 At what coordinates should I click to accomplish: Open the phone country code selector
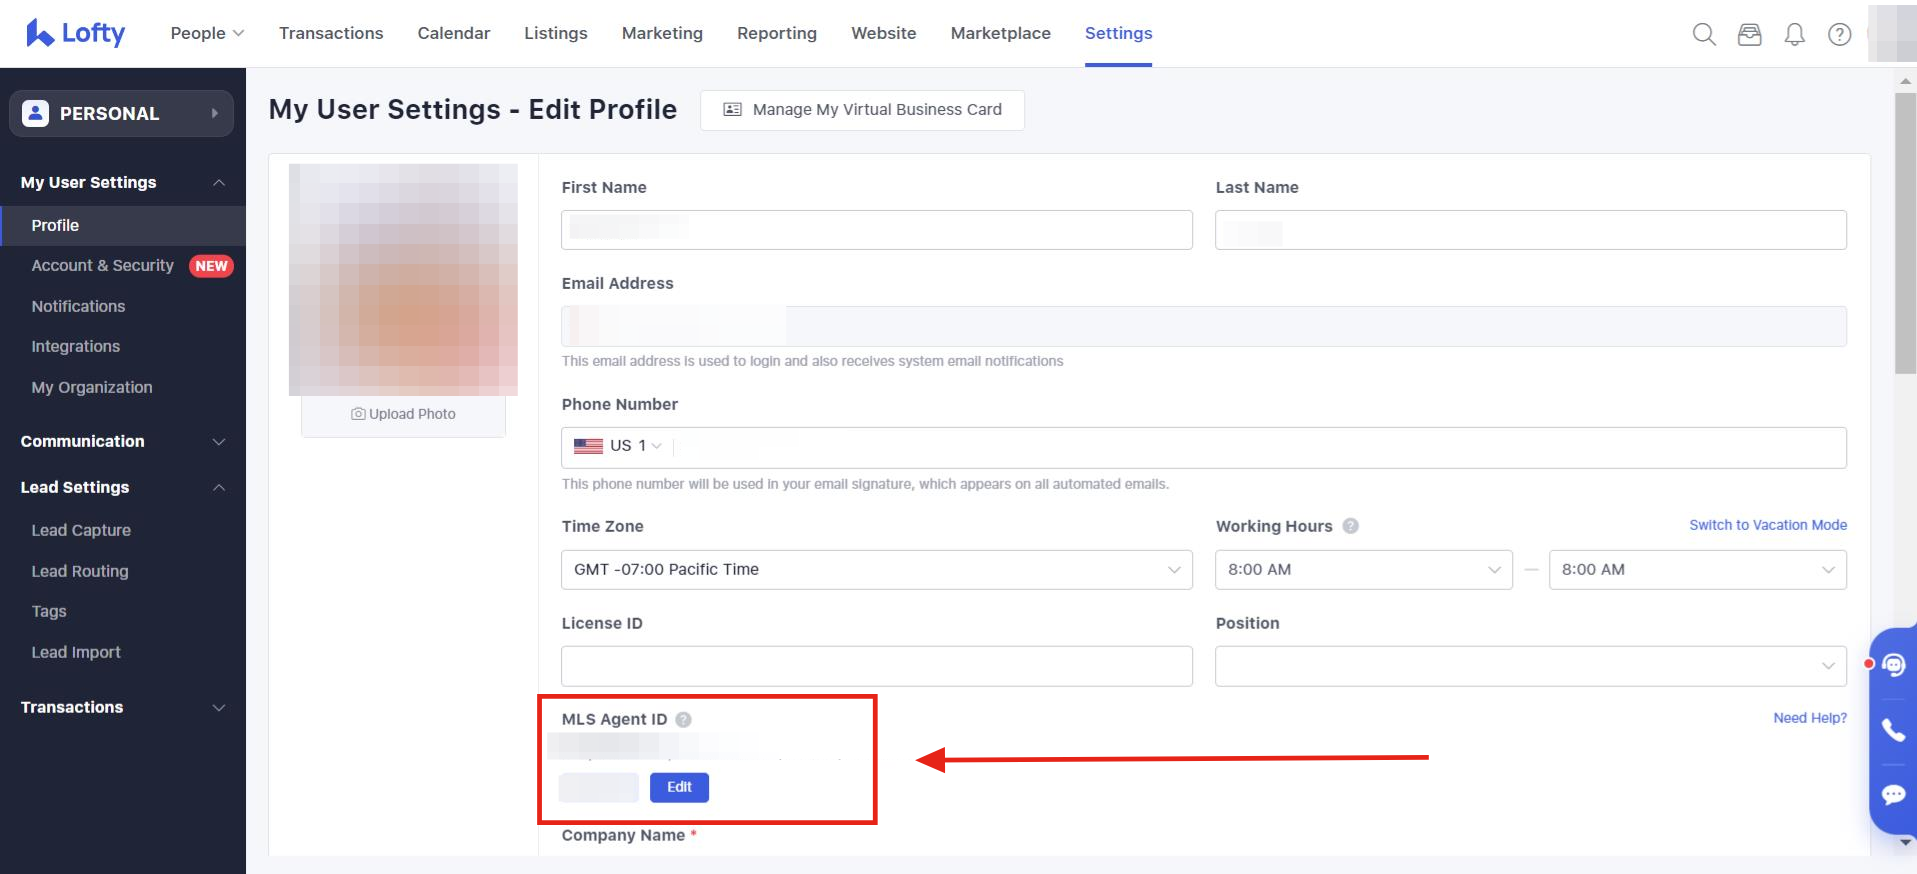(x=618, y=446)
